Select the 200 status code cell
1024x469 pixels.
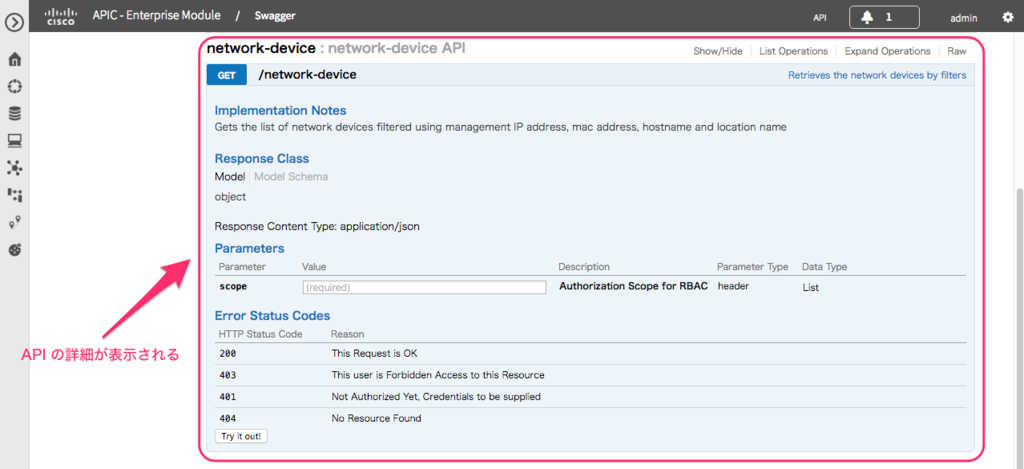(228, 353)
